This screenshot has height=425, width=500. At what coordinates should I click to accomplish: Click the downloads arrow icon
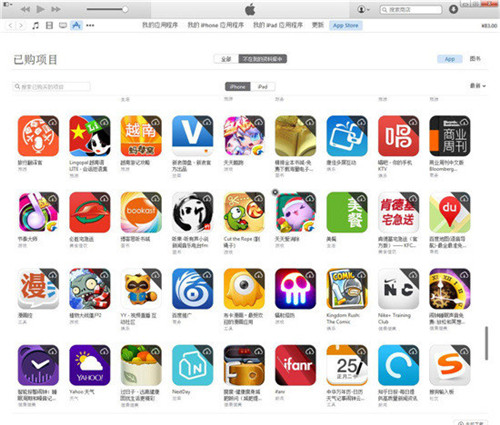(x=453, y=9)
